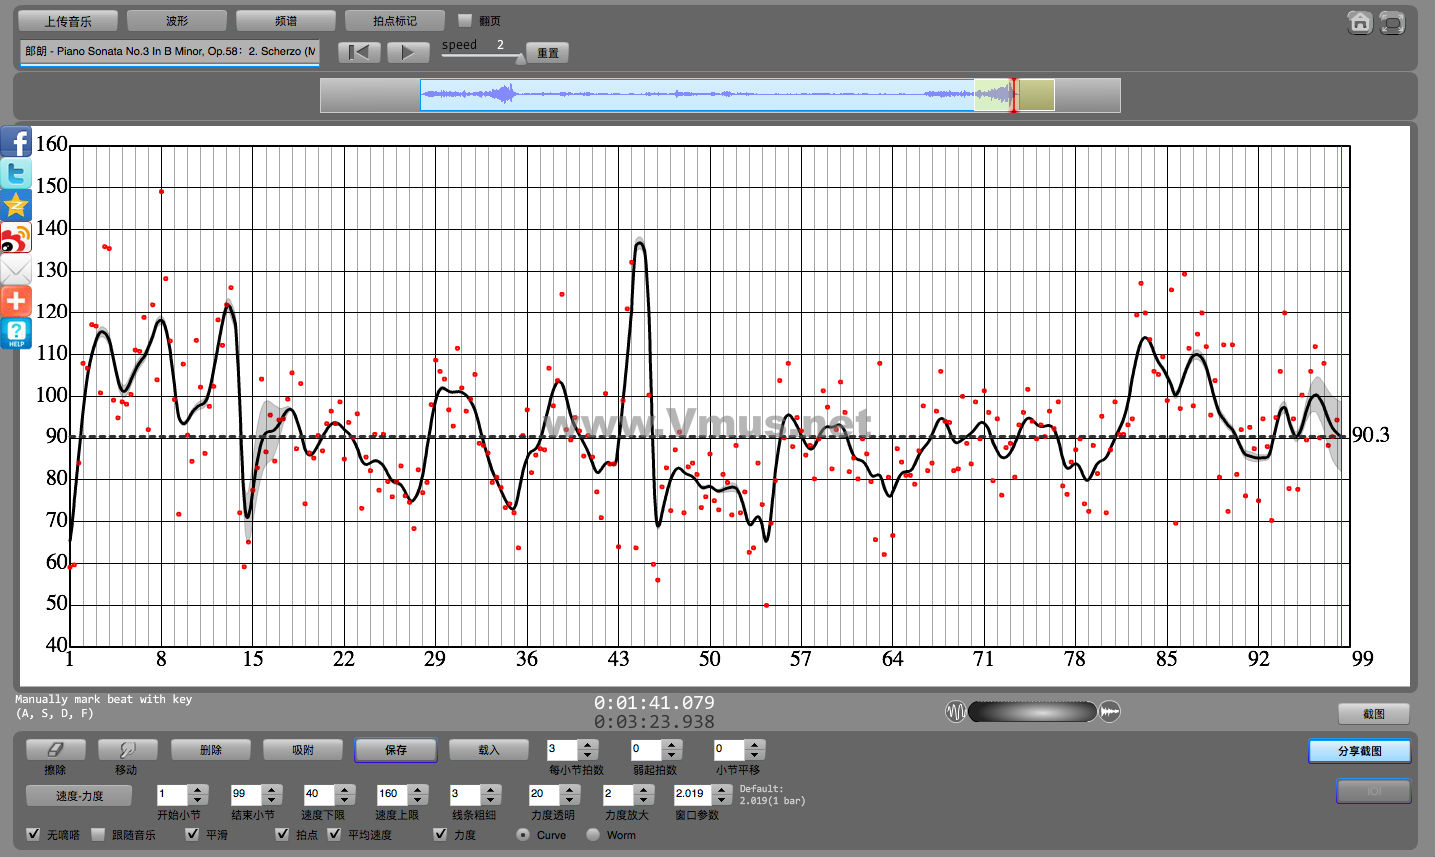Click the 保存 save button

pos(395,750)
